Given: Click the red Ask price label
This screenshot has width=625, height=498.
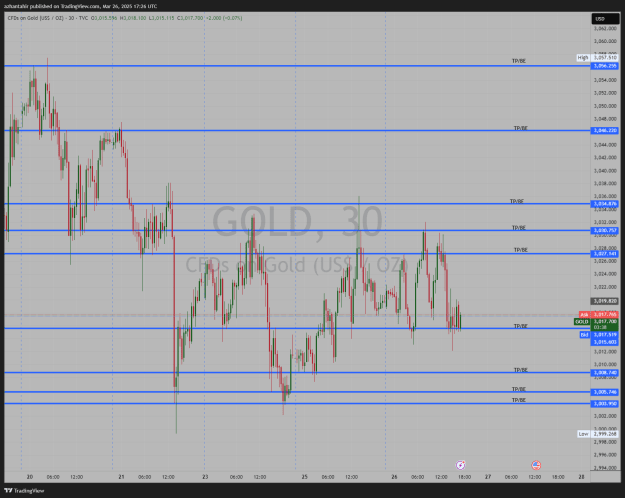Looking at the screenshot, I should click(x=599, y=315).
